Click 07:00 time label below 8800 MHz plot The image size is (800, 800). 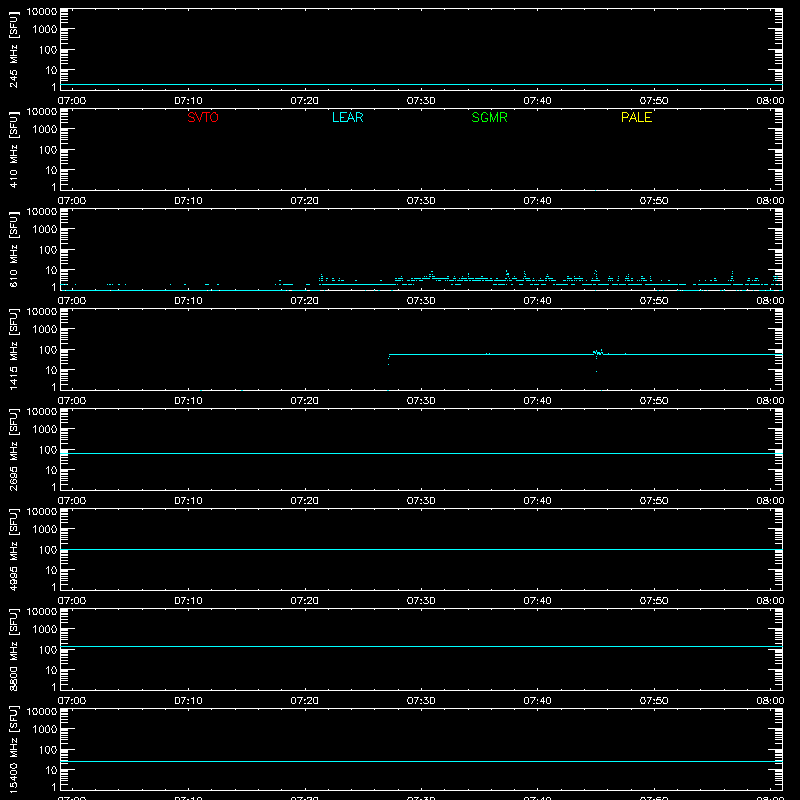pos(72,701)
